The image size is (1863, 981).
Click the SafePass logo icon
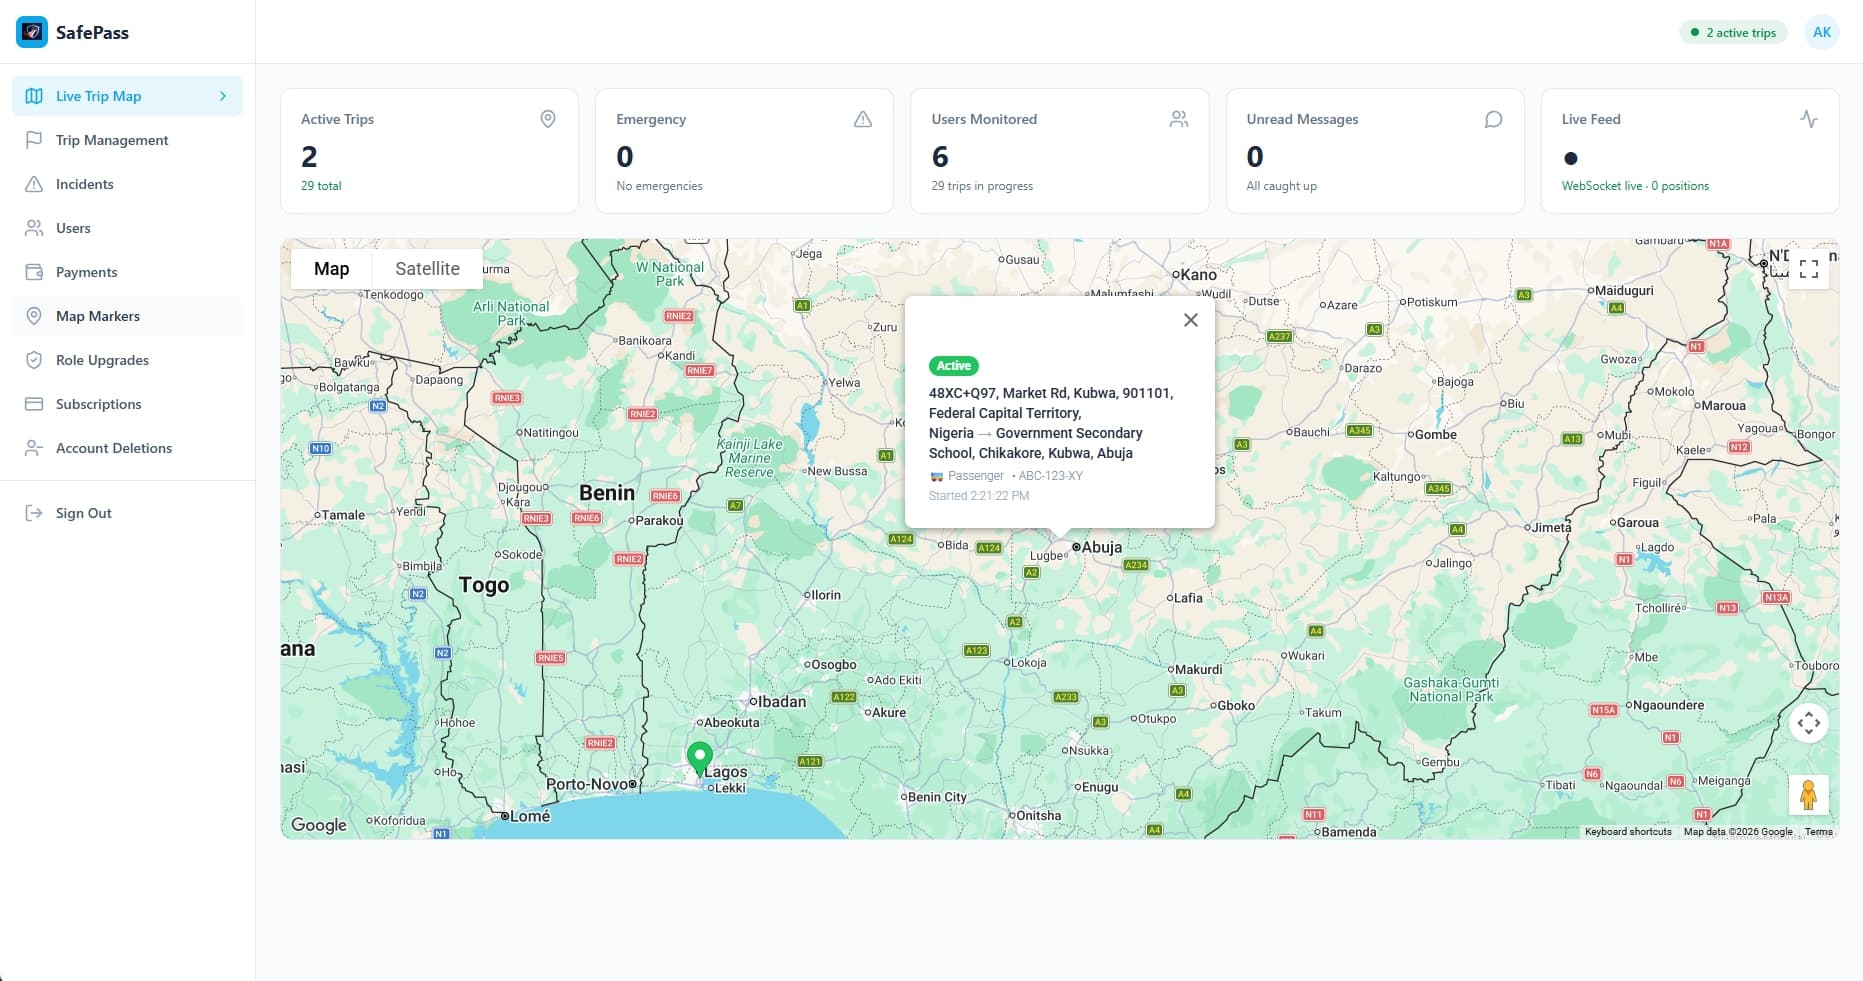pos(32,32)
